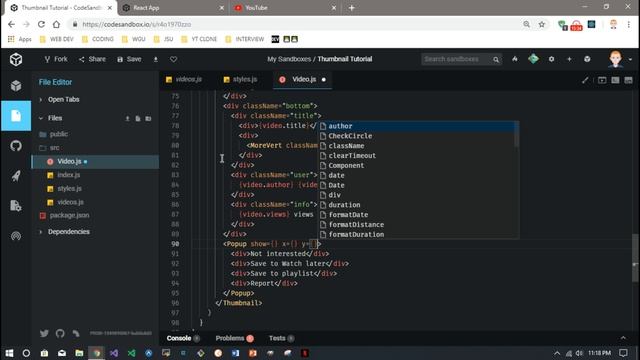
Task: Show hidden system tray icons
Action: pos(557,353)
